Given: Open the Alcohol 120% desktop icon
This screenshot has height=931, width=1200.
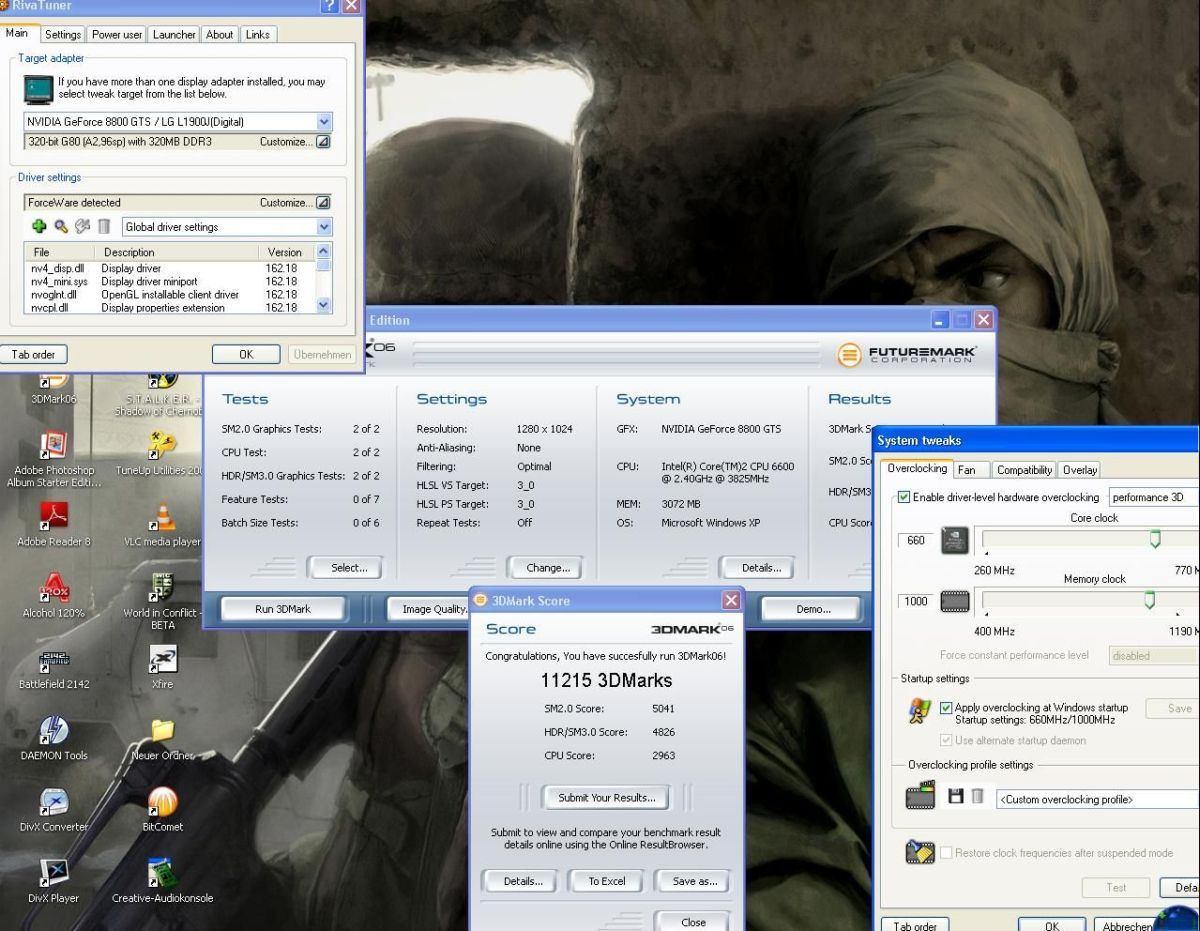Looking at the screenshot, I should [55, 586].
